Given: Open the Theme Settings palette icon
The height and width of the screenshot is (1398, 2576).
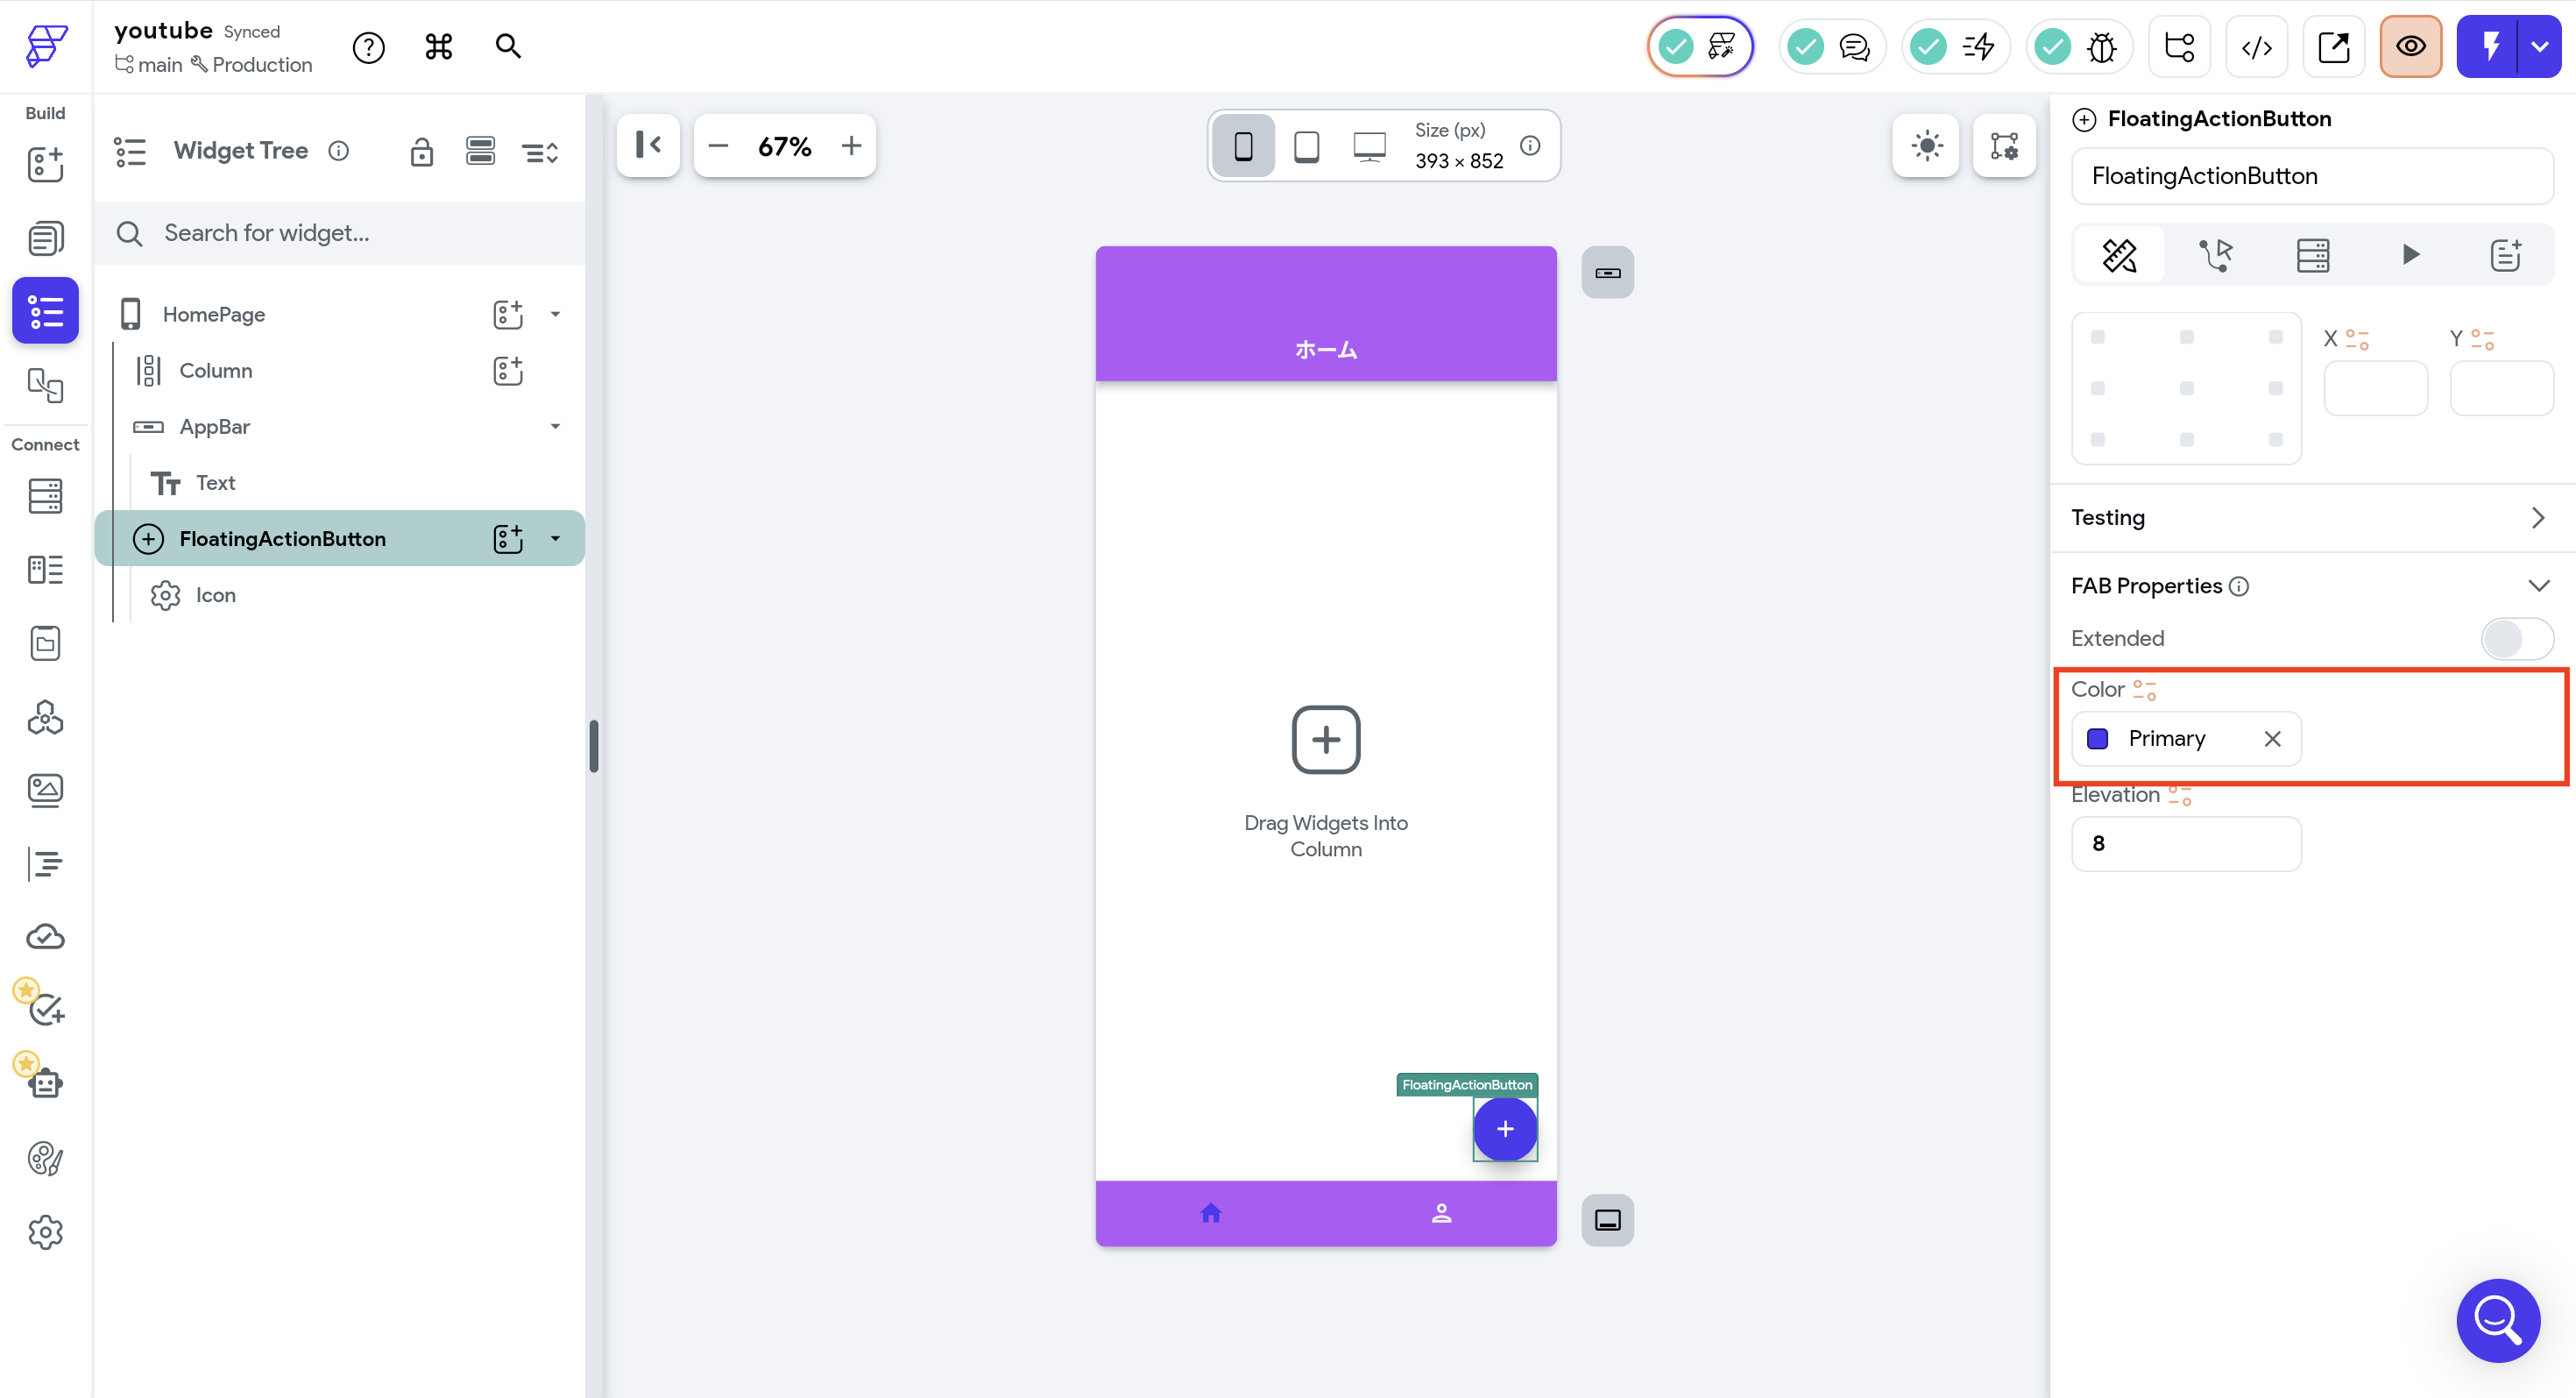Looking at the screenshot, I should pos(45,1158).
